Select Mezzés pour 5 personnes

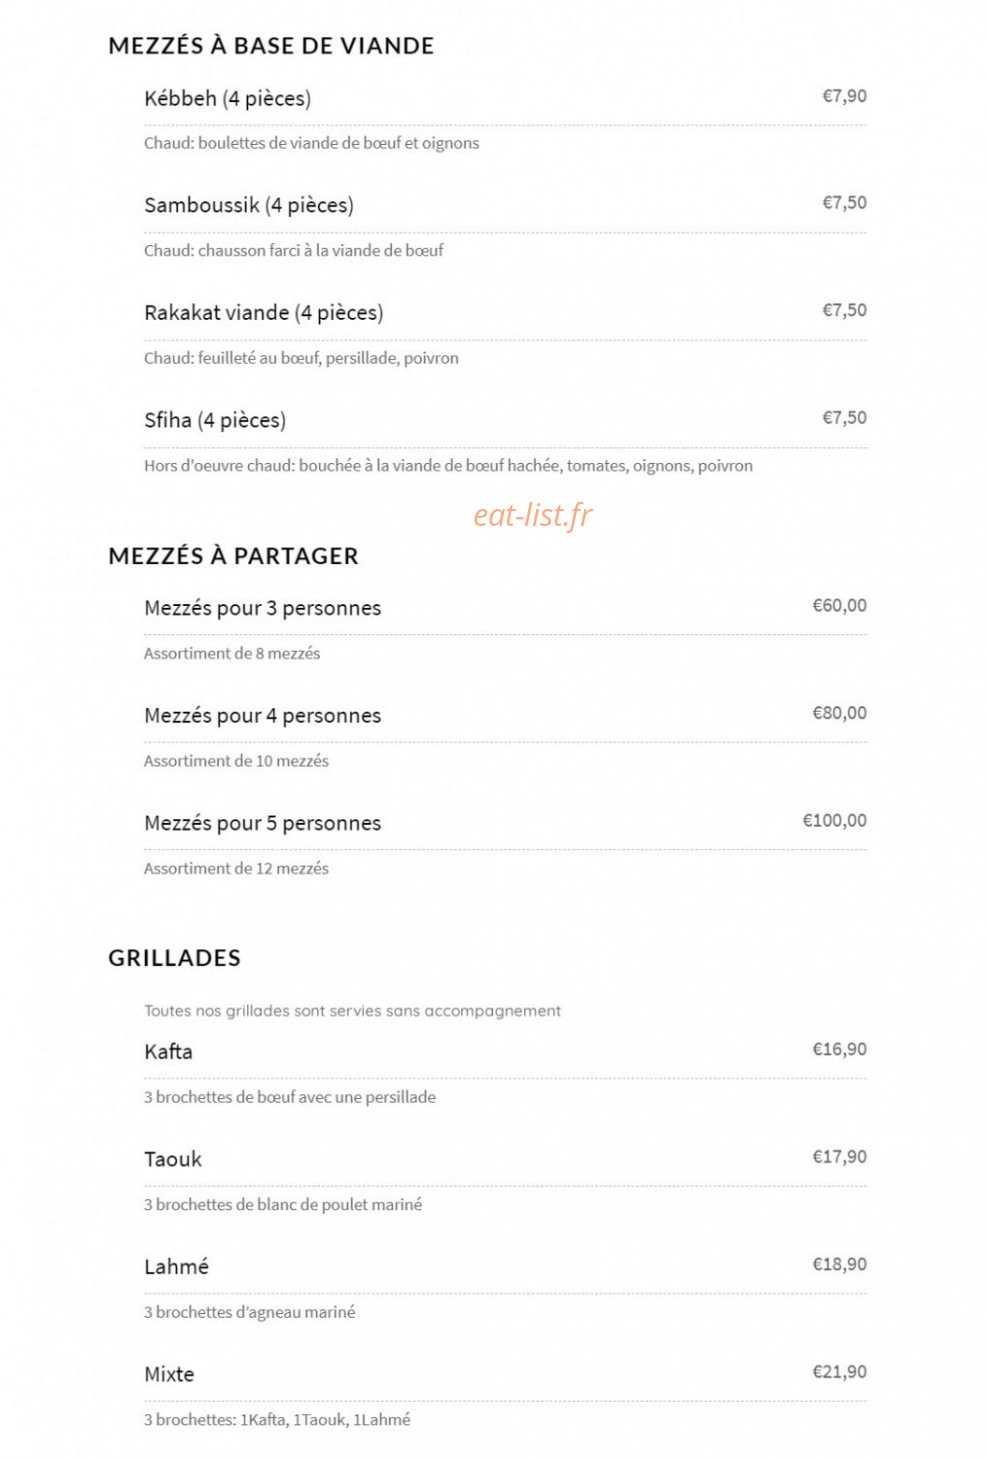pos(262,823)
